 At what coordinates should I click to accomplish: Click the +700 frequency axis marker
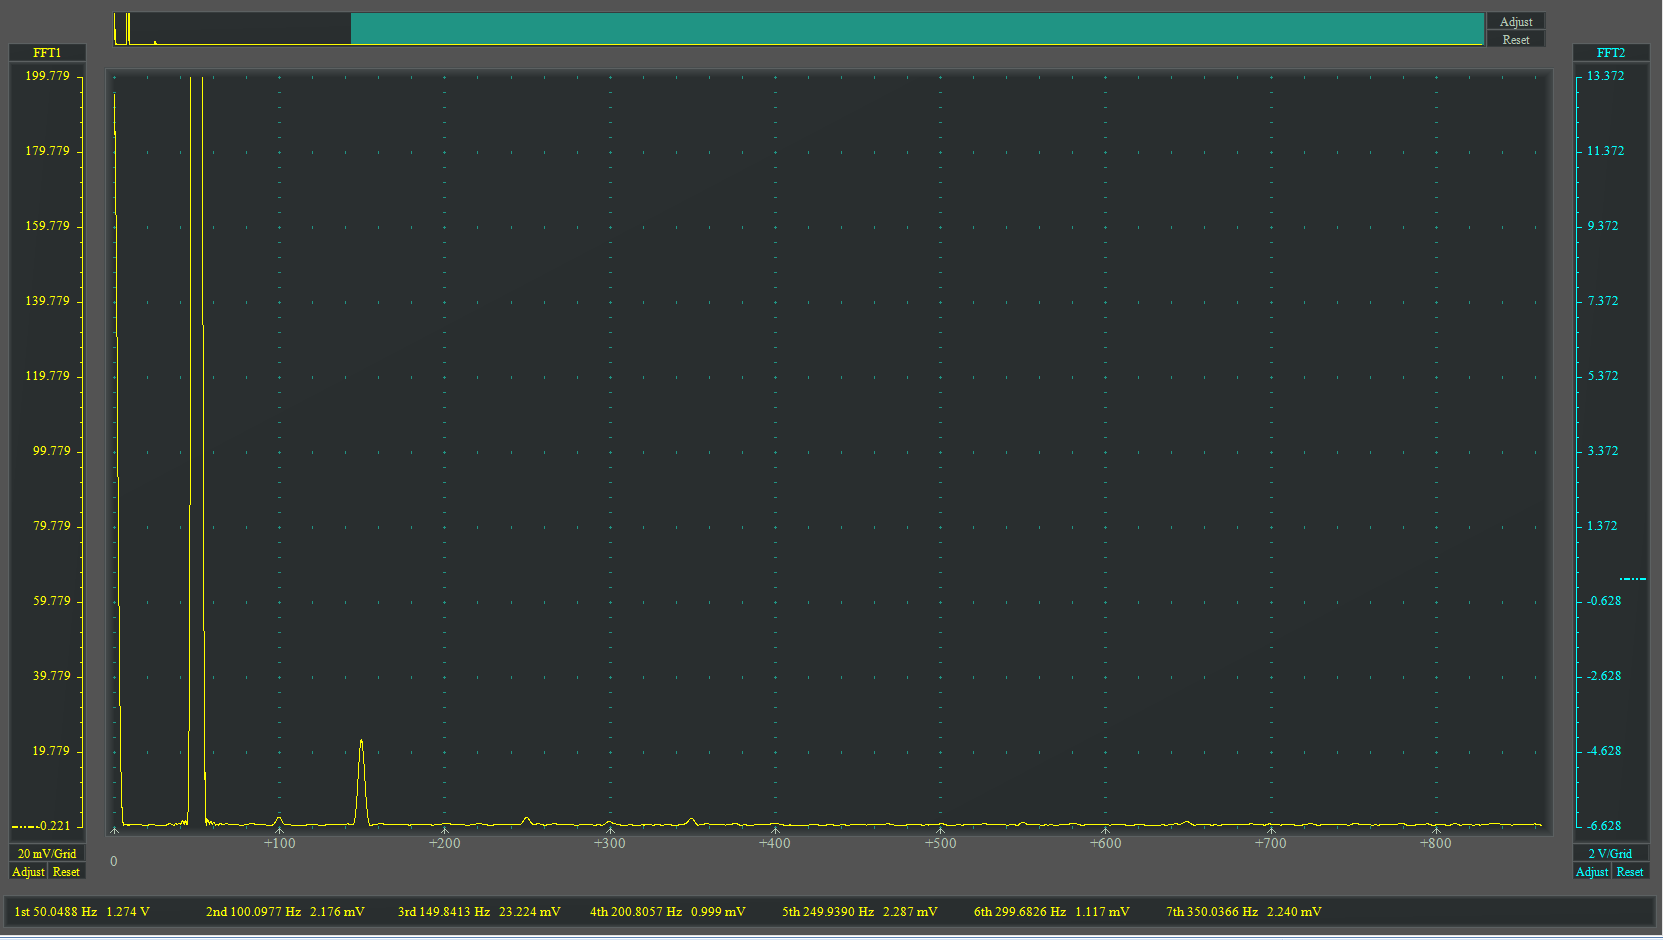tap(1271, 843)
